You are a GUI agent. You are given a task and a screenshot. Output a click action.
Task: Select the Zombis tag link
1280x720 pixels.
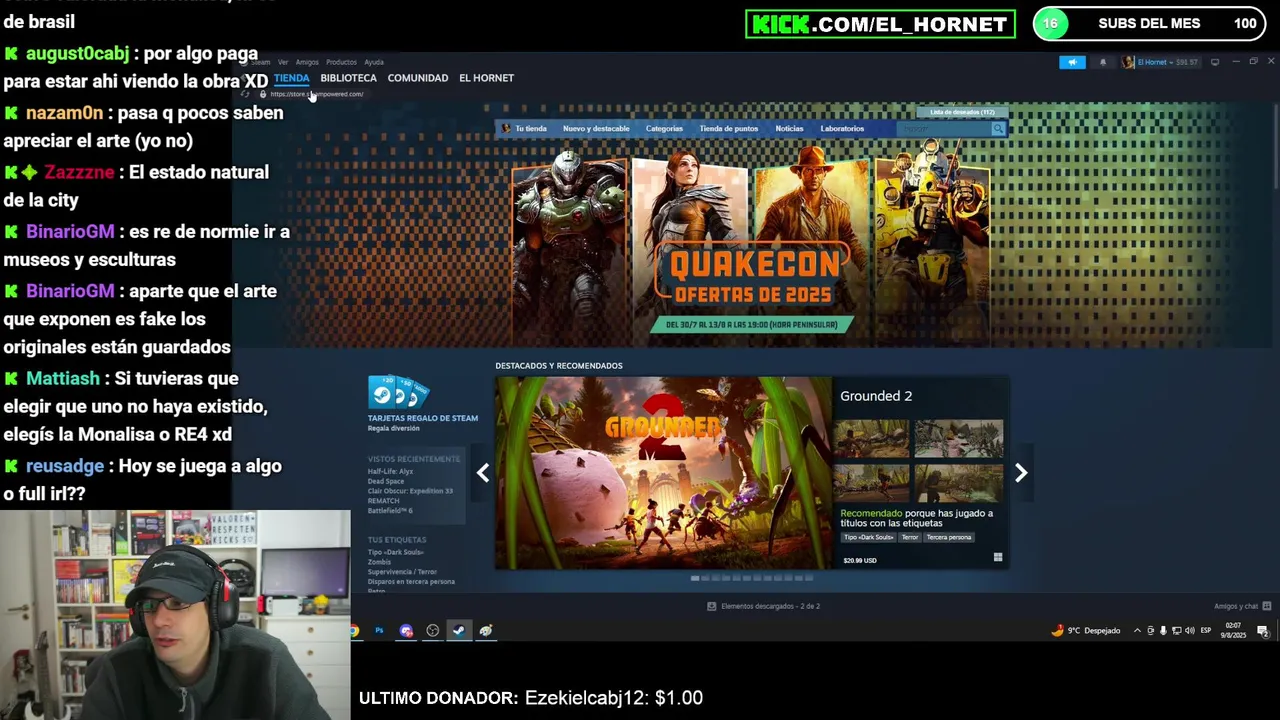pyautogui.click(x=379, y=562)
